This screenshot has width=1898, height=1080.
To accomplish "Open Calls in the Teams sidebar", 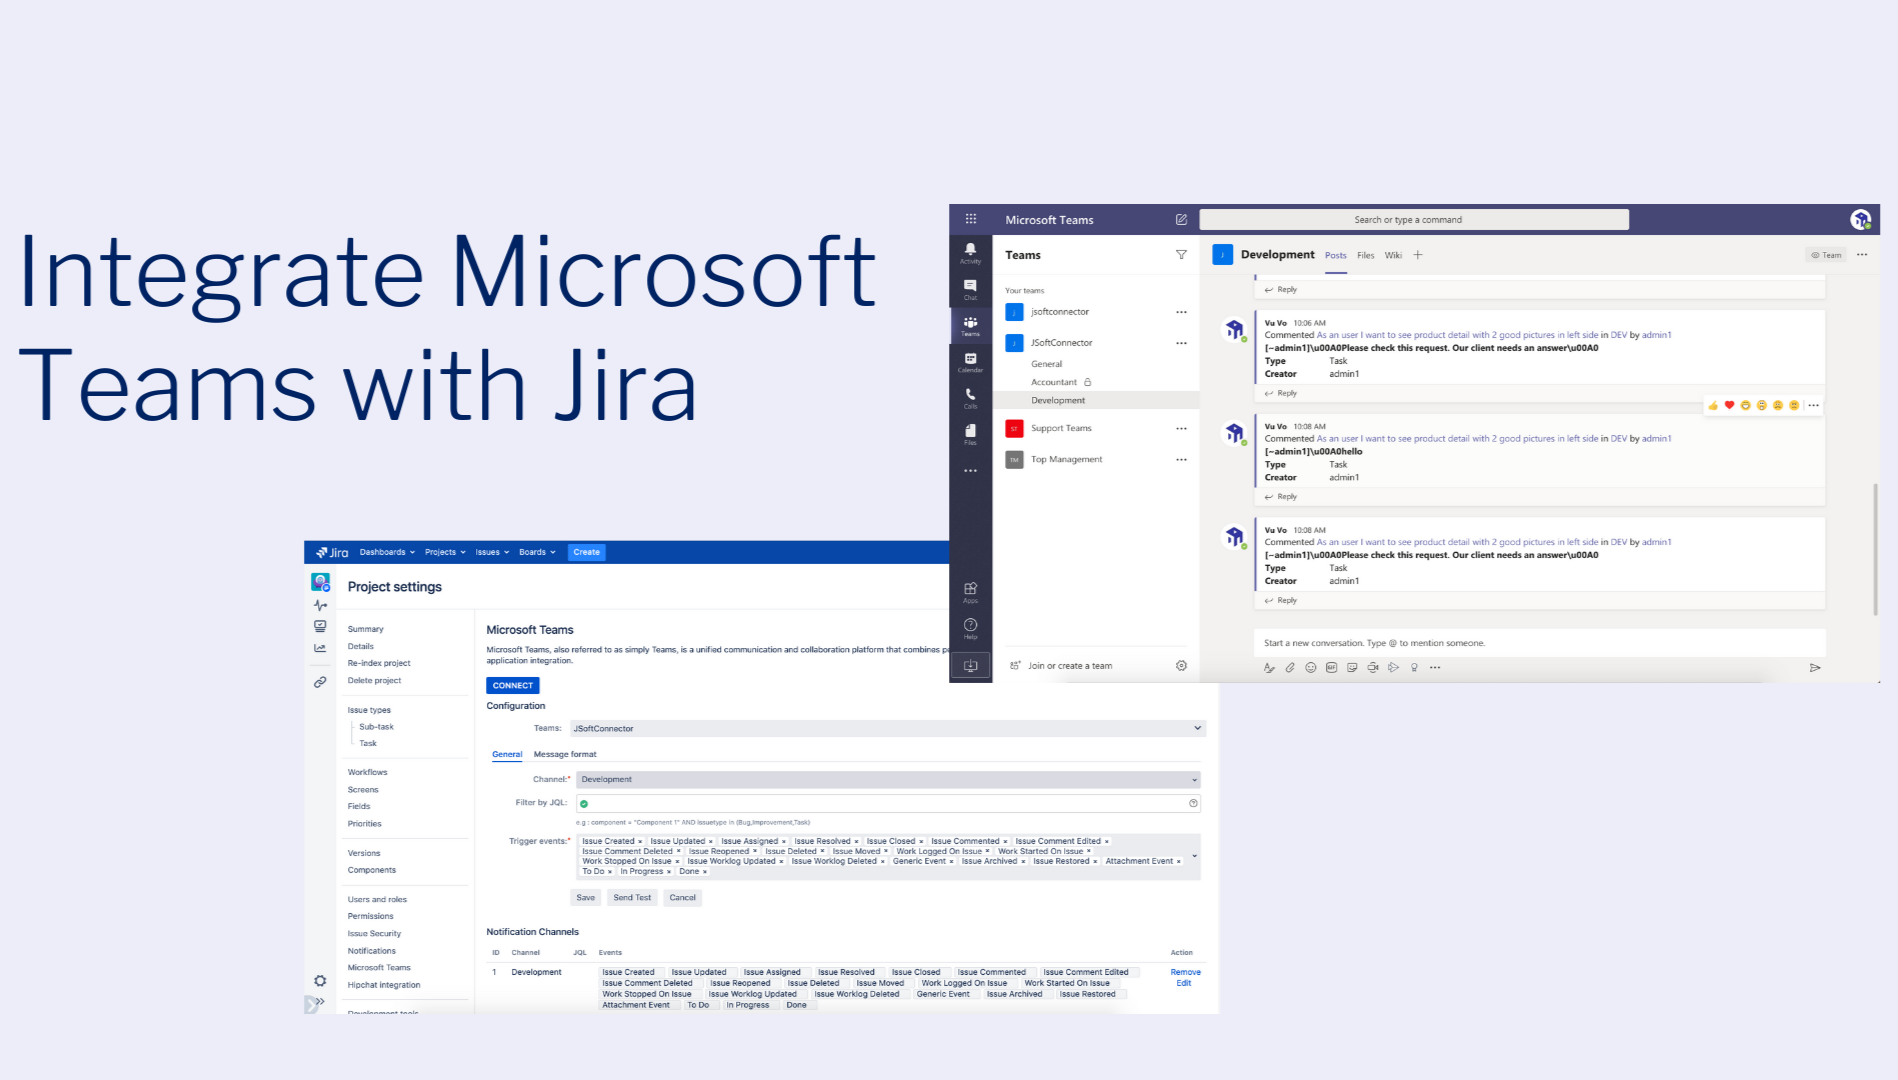I will click(970, 398).
